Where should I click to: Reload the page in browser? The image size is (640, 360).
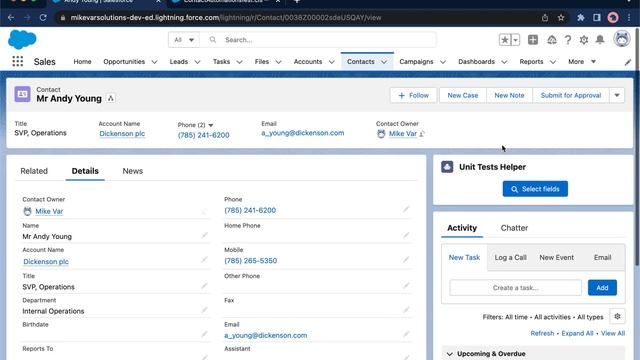[43, 18]
